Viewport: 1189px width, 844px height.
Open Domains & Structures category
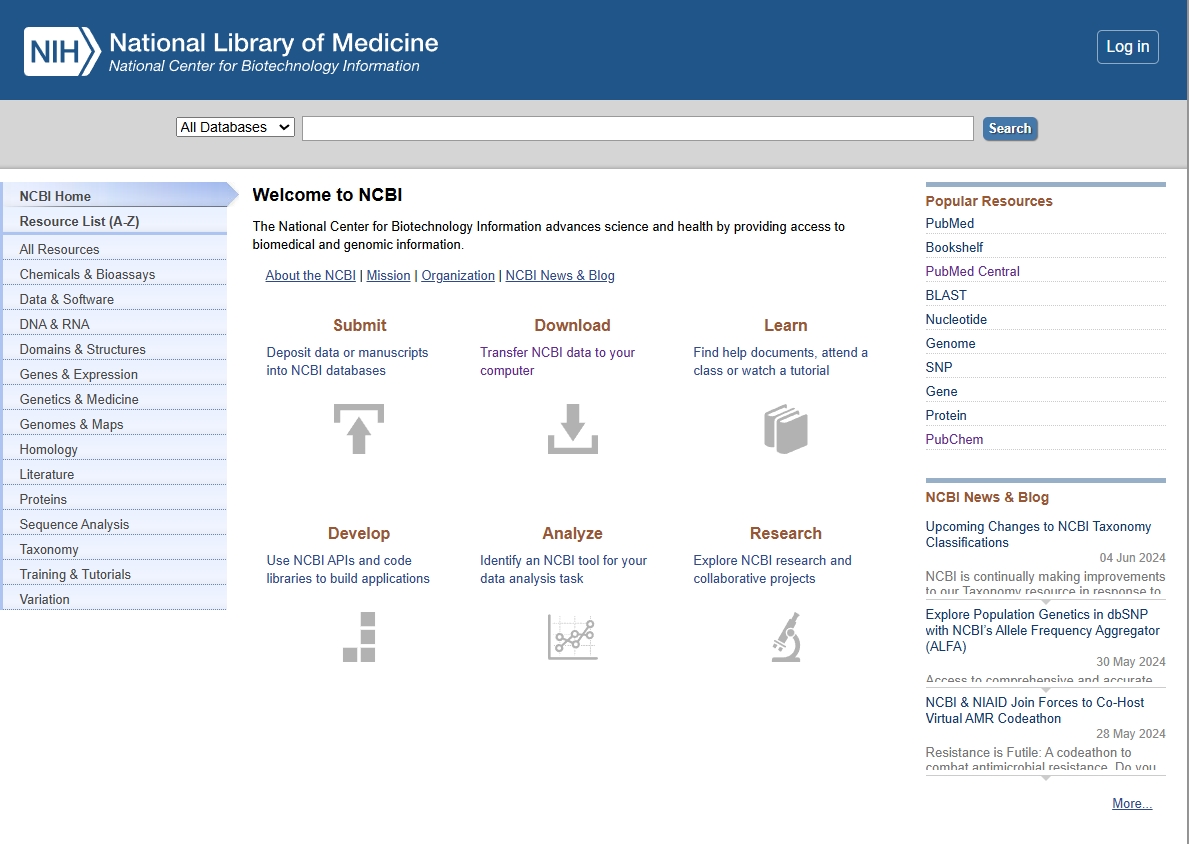point(114,350)
